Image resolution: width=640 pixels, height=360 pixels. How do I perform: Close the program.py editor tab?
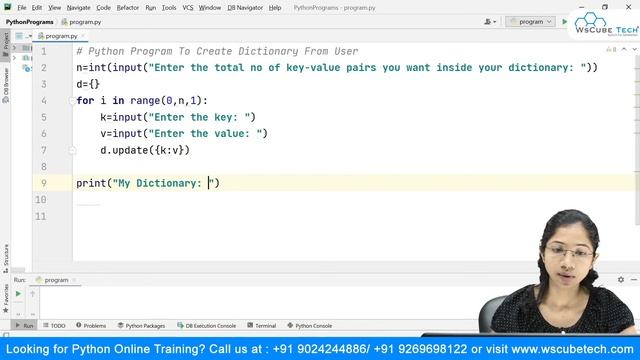click(x=83, y=36)
